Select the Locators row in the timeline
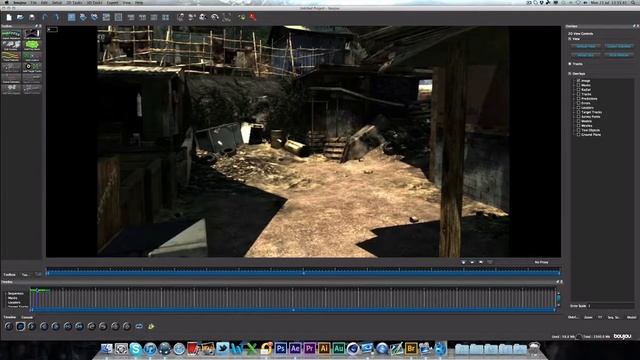The width and height of the screenshot is (640, 360). (14, 302)
